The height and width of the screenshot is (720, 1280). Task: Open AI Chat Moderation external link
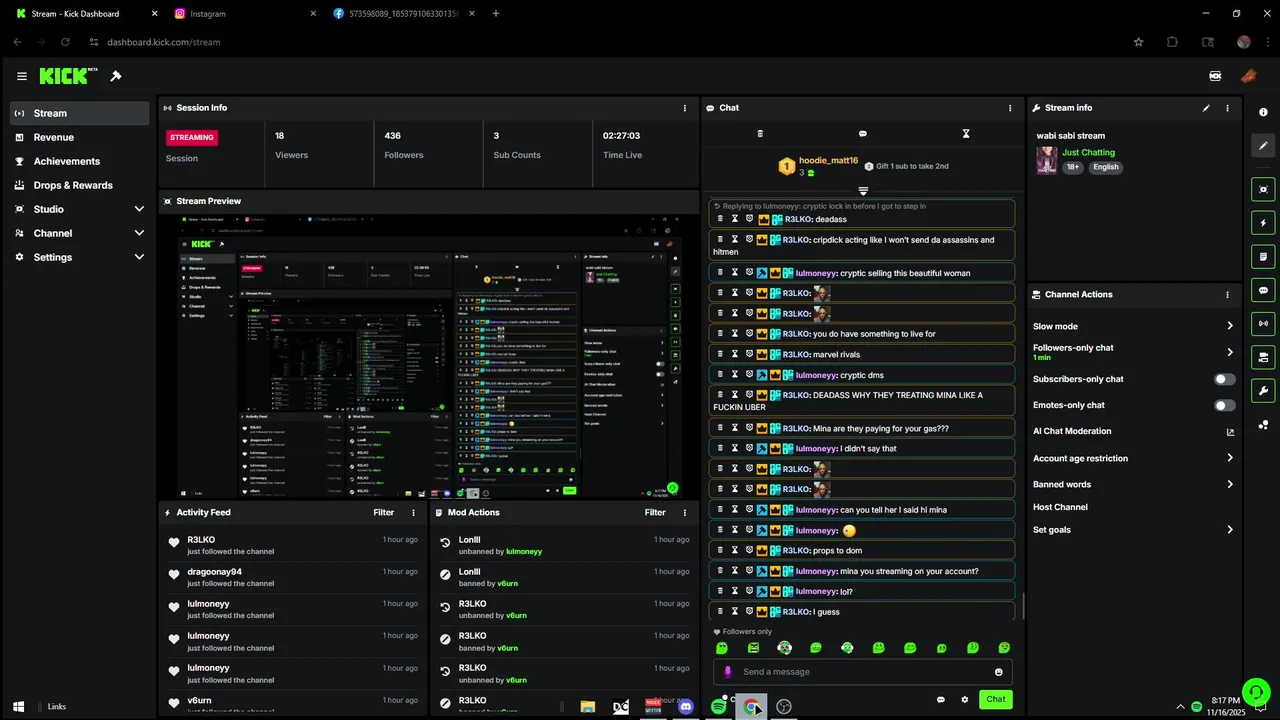click(x=1230, y=432)
